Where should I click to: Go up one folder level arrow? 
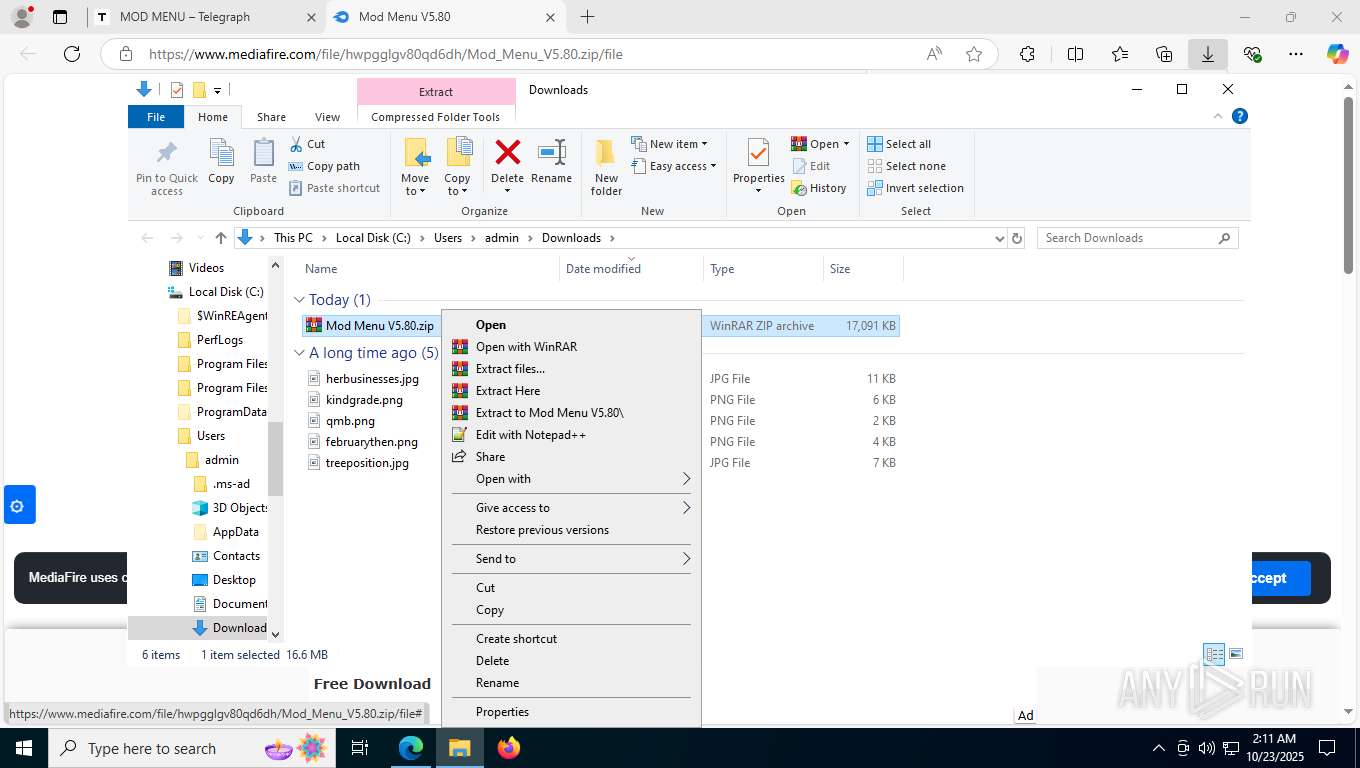tap(221, 238)
